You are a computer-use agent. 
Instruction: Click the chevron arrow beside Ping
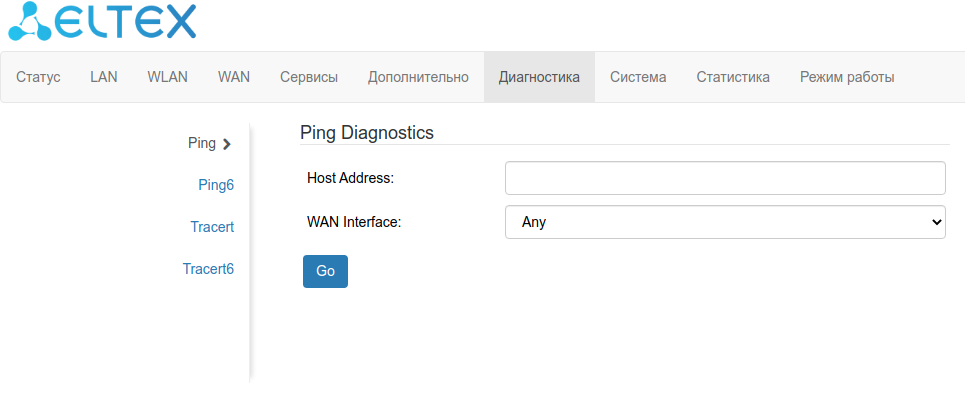(x=227, y=144)
